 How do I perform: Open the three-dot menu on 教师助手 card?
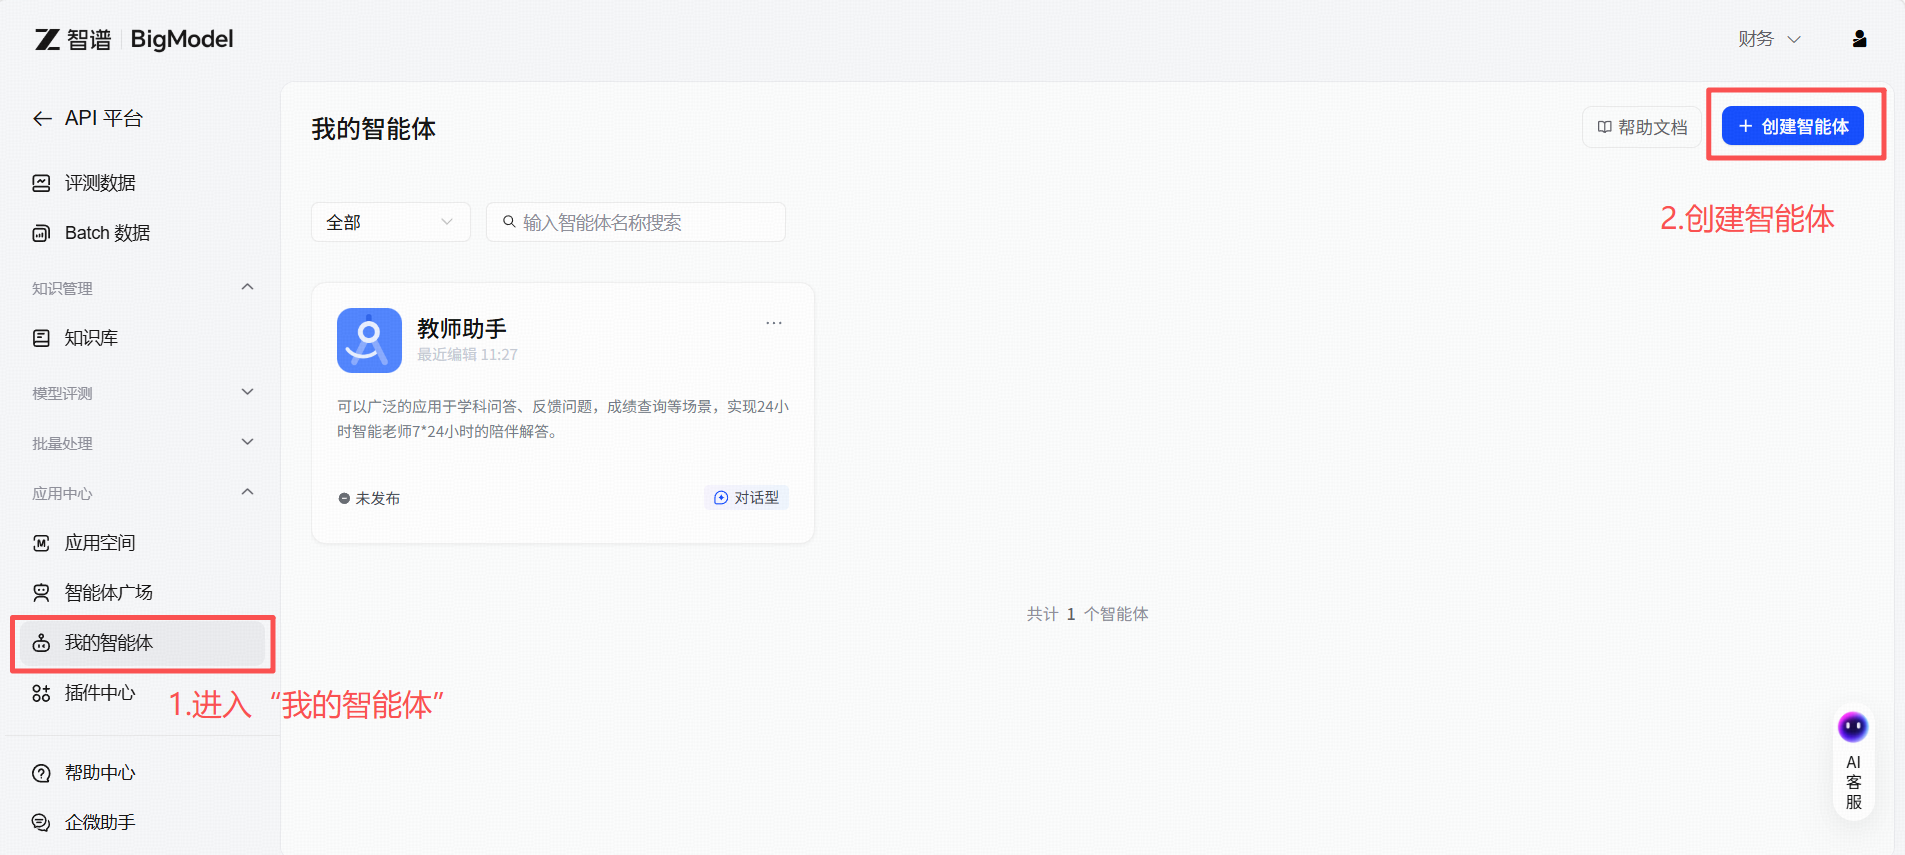pyautogui.click(x=773, y=323)
